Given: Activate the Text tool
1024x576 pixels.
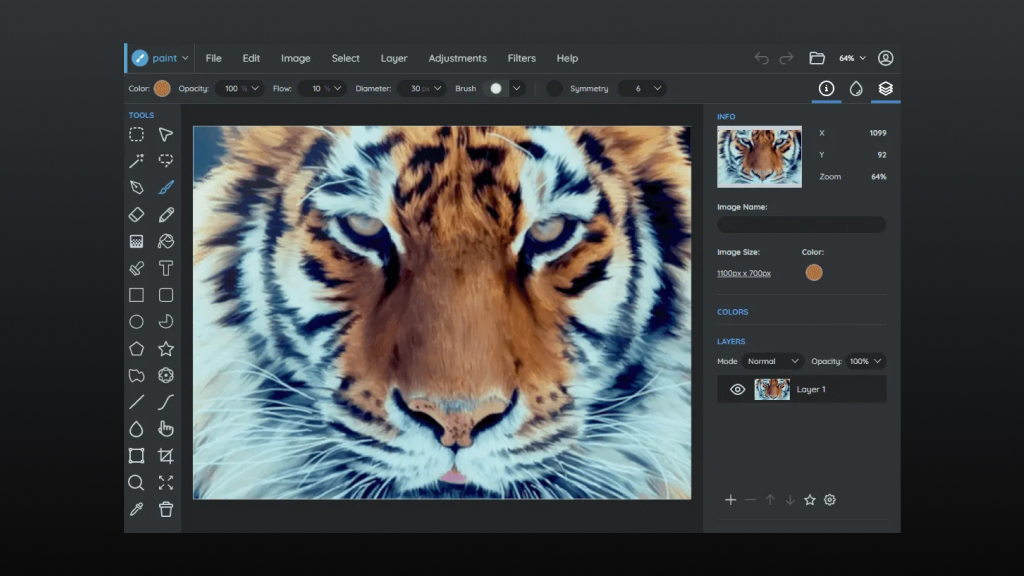Looking at the screenshot, I should point(166,268).
